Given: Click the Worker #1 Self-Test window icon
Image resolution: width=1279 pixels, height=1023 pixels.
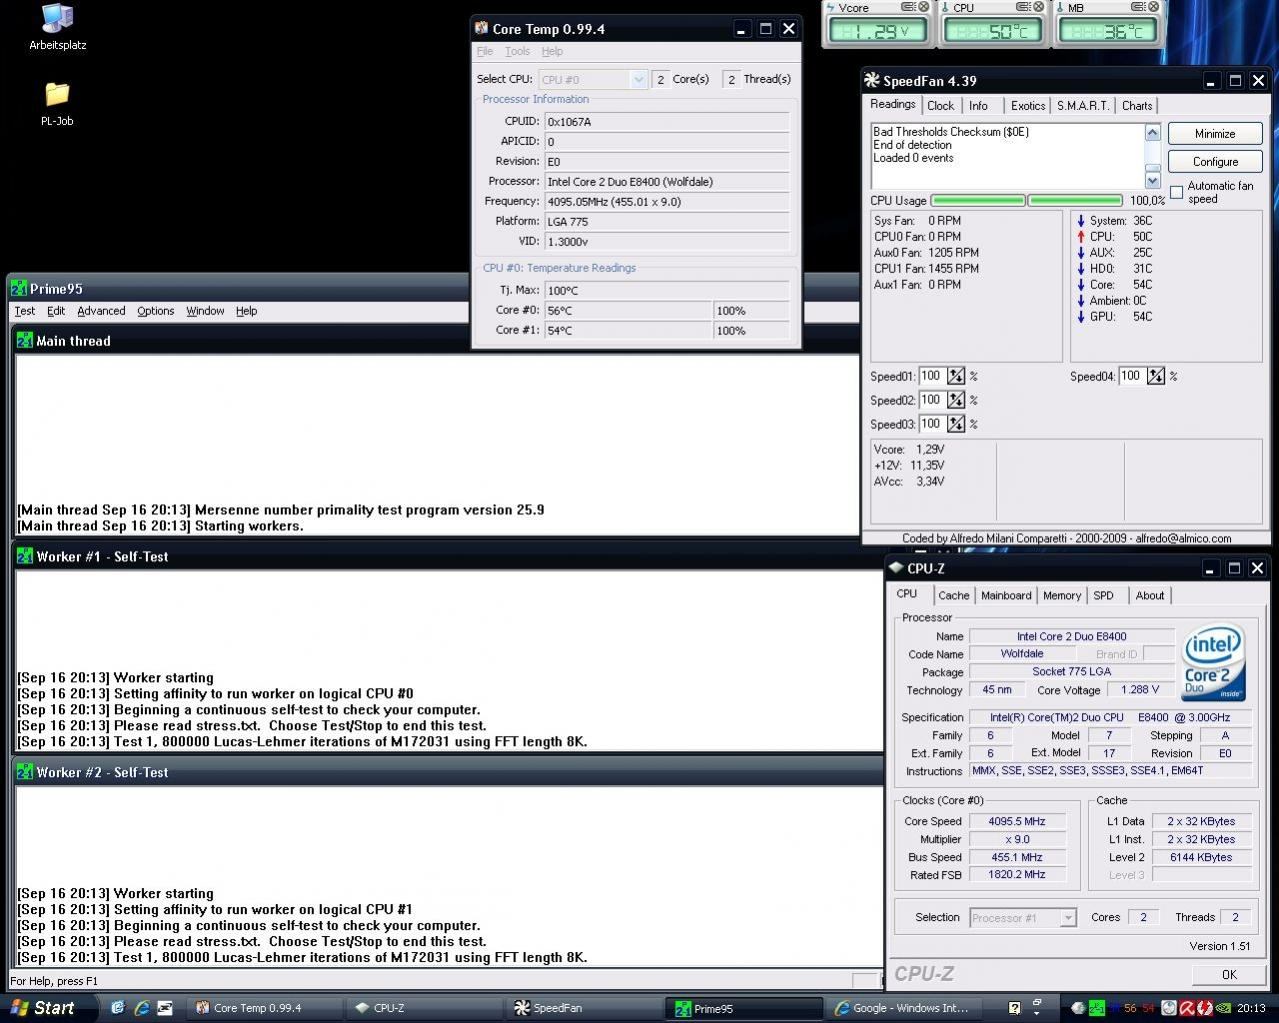Looking at the screenshot, I should pos(25,557).
